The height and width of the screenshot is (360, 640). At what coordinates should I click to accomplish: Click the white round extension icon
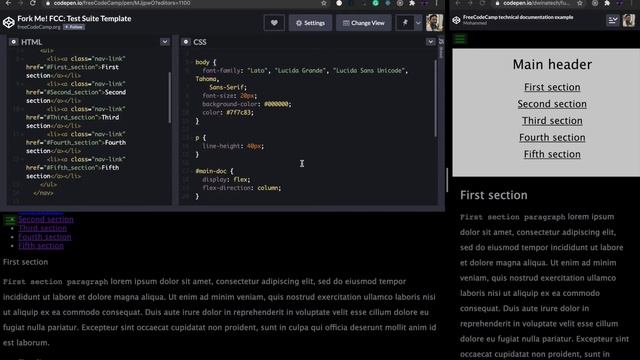point(339,3)
